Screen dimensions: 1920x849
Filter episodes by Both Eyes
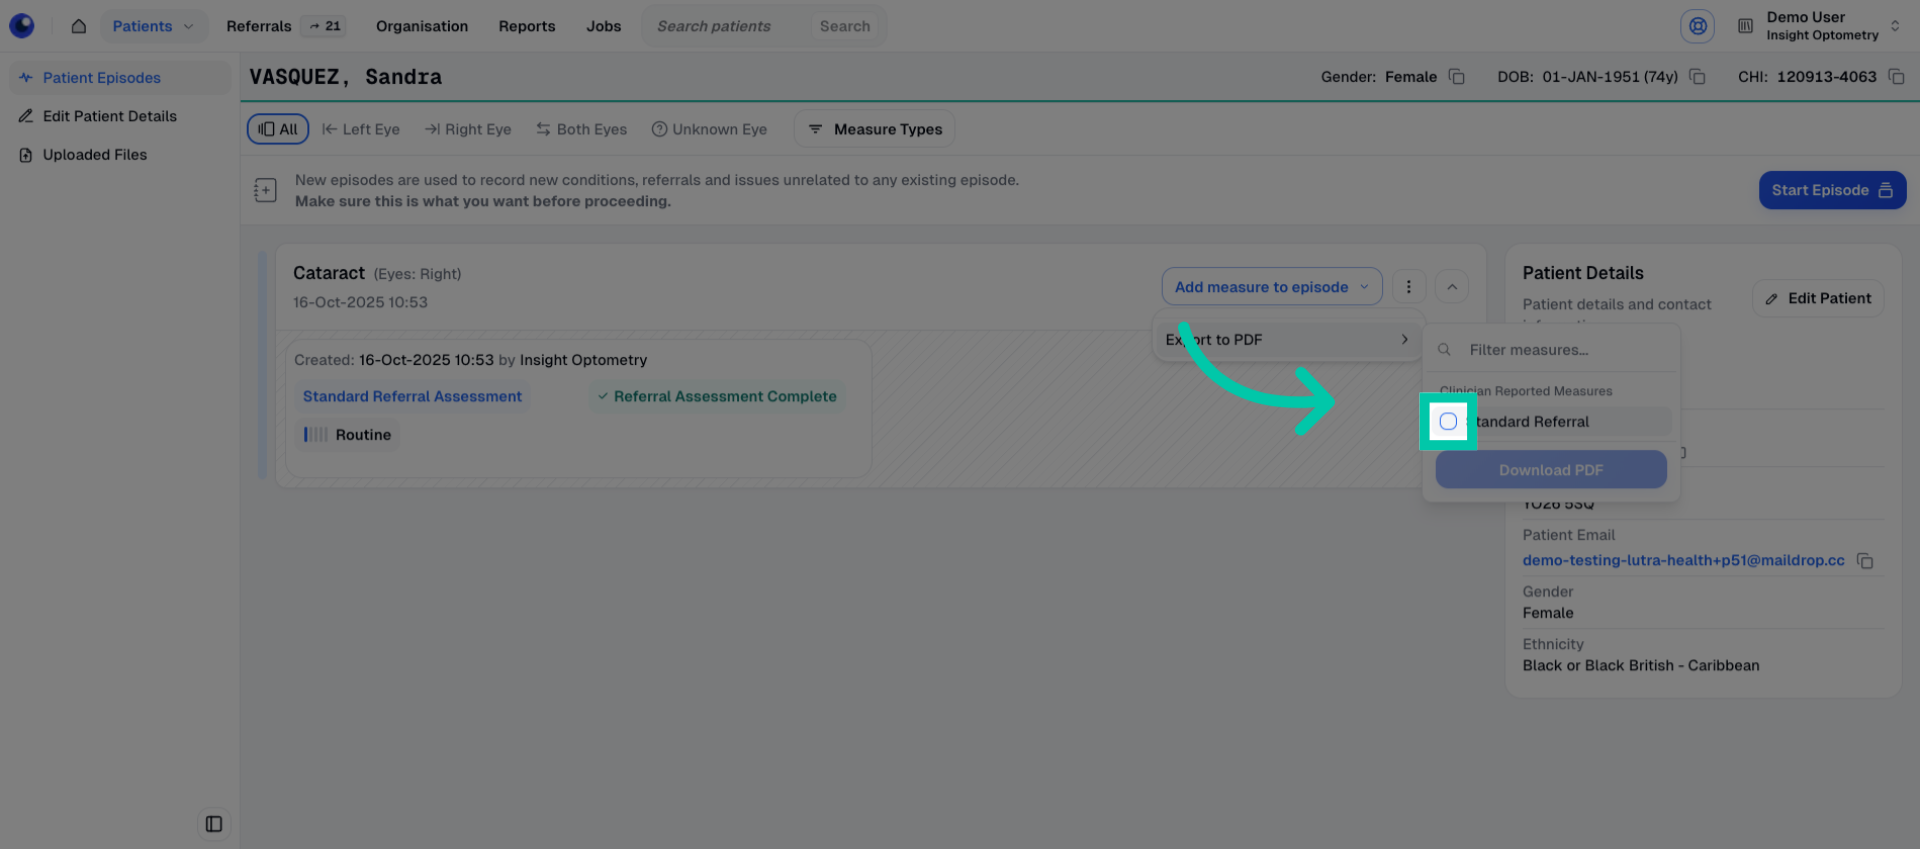(x=582, y=129)
